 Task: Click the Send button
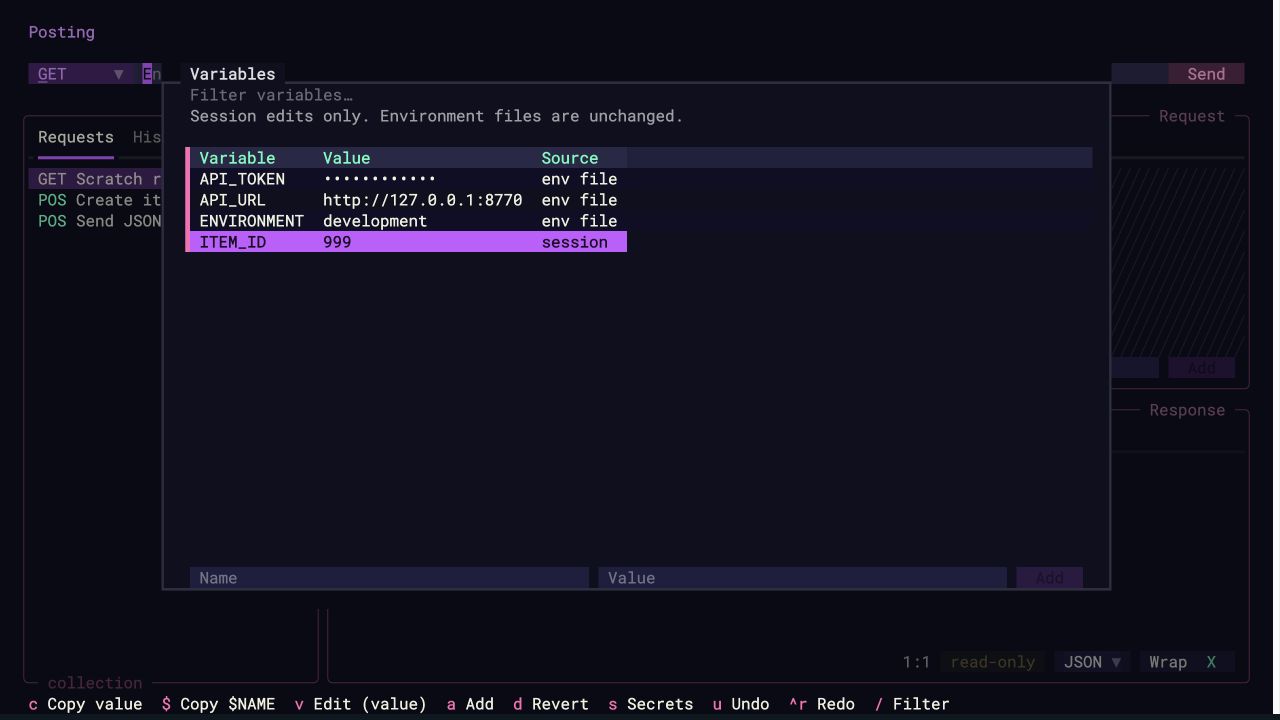(x=1206, y=74)
